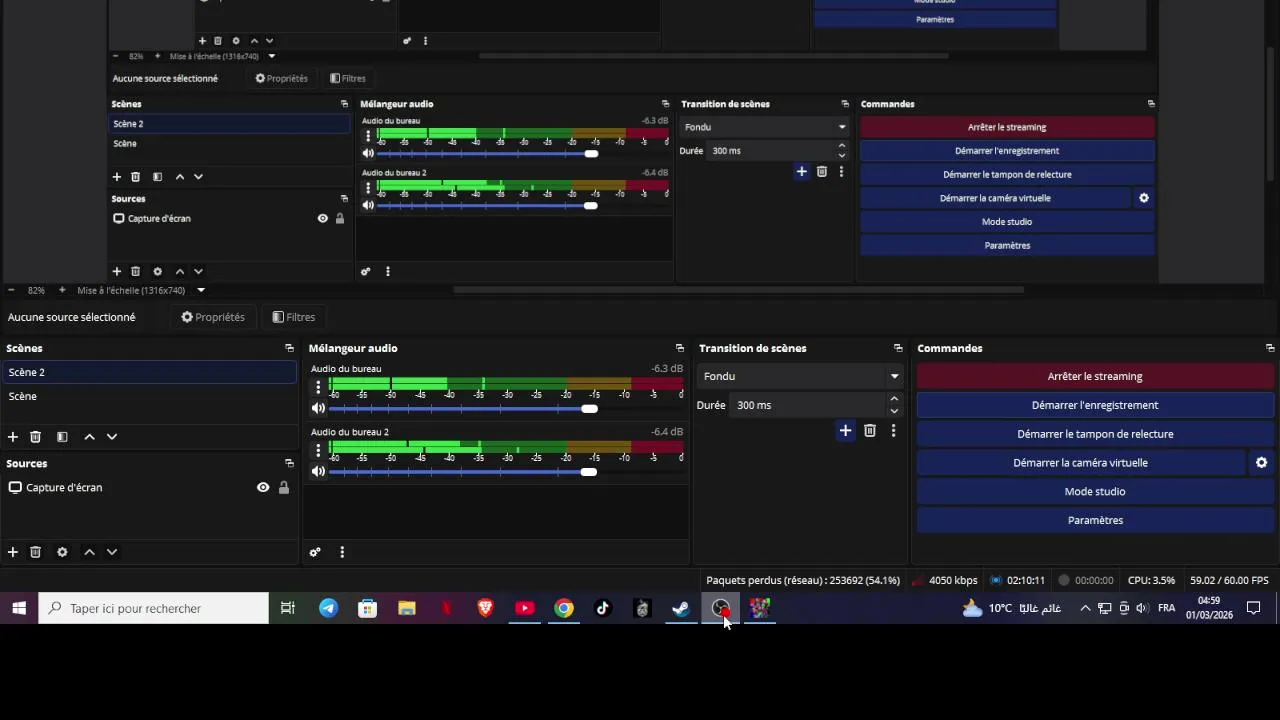Move scene down arrow in the main Scènes toolbar

click(112, 437)
